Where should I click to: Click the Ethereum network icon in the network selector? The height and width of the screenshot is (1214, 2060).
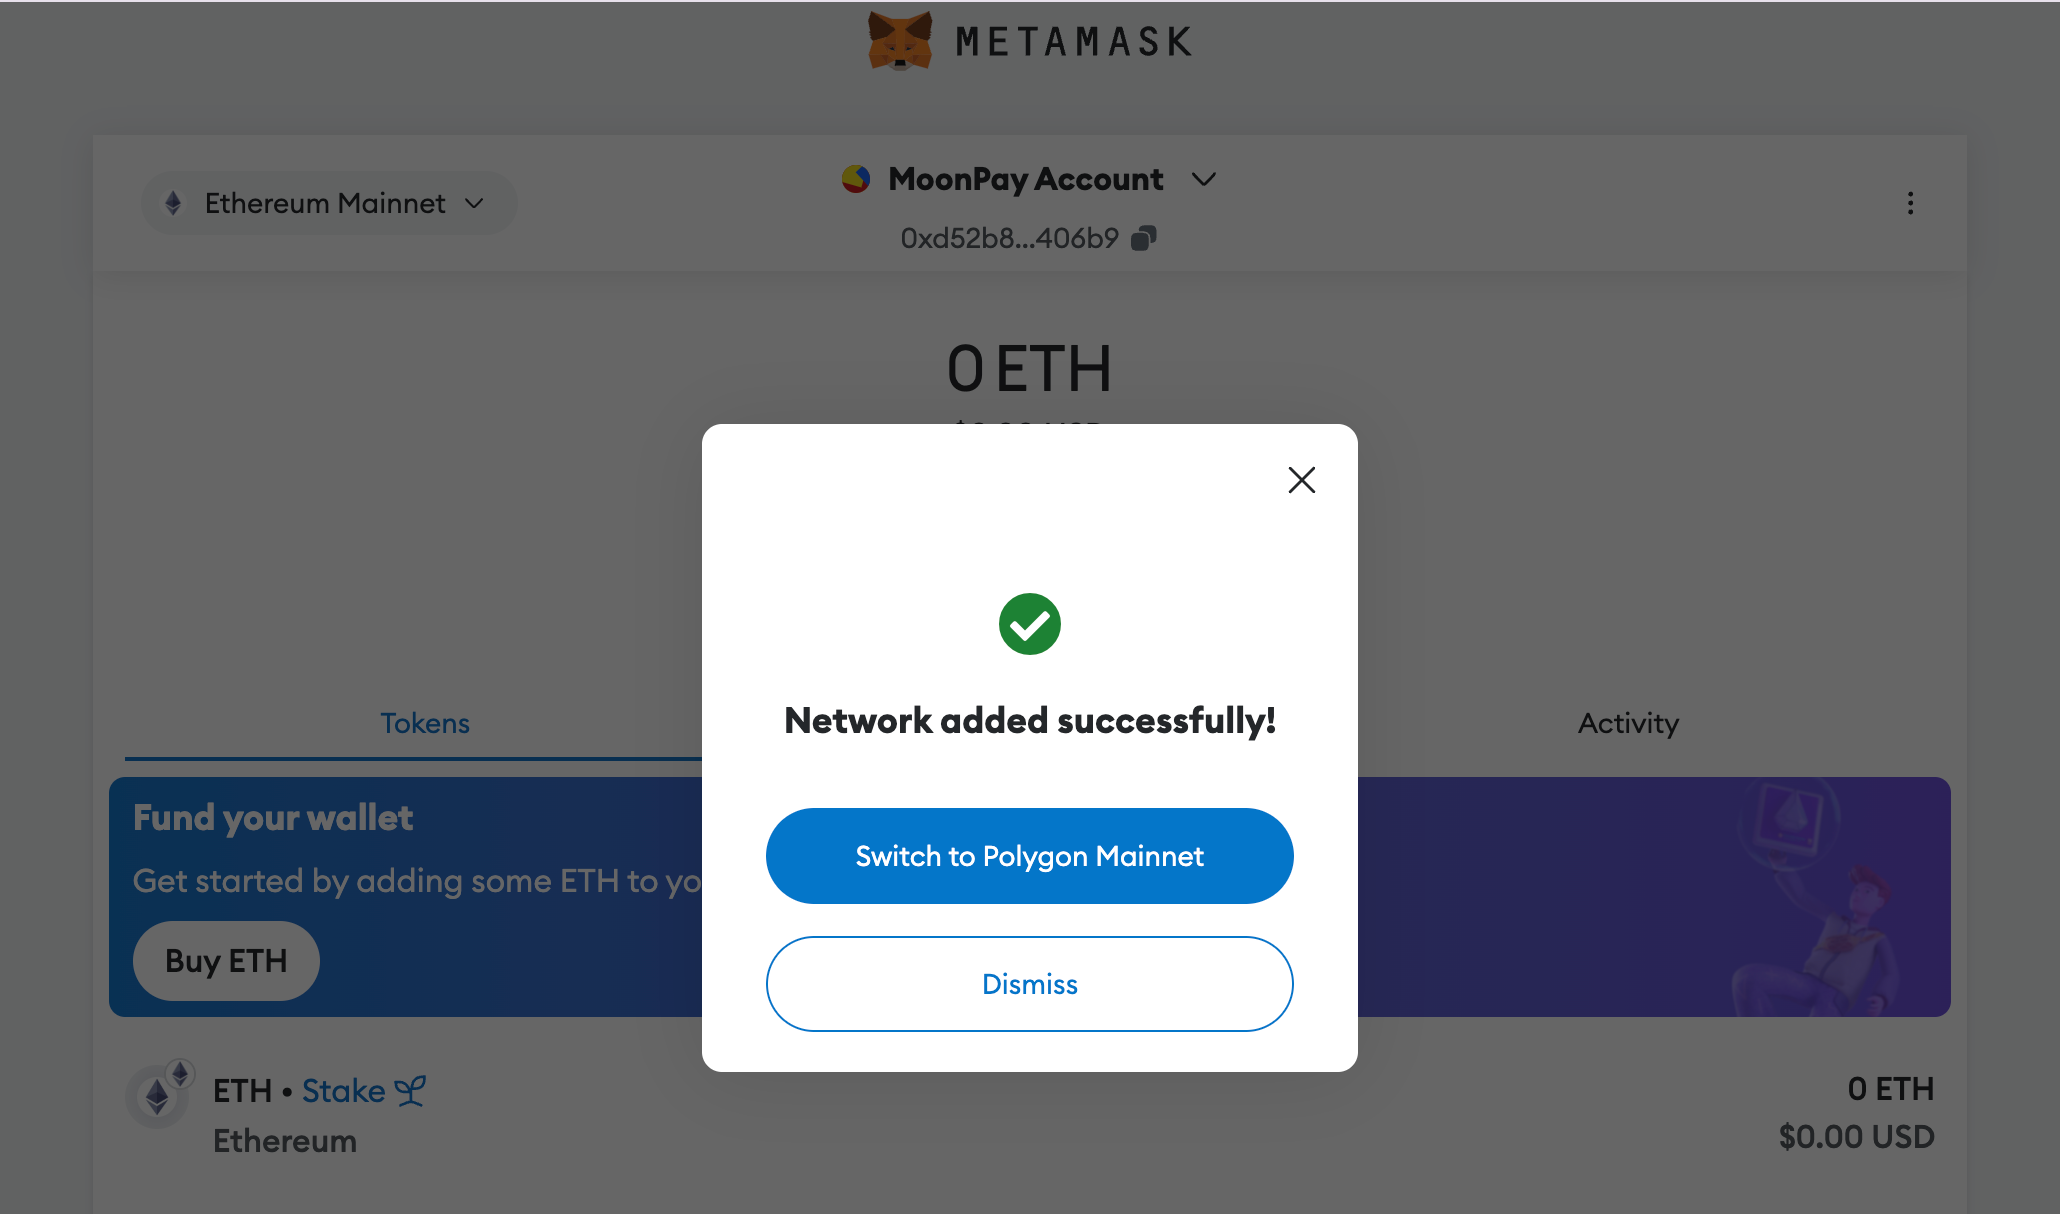pos(174,203)
